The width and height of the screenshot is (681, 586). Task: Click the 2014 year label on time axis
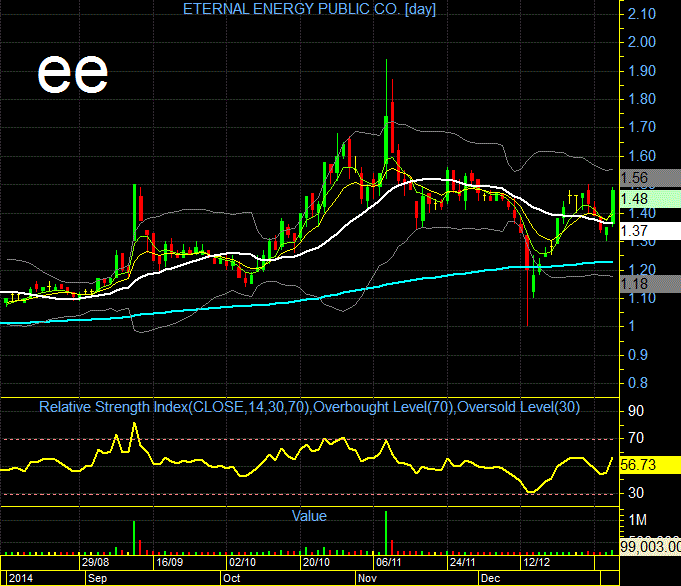point(21,578)
